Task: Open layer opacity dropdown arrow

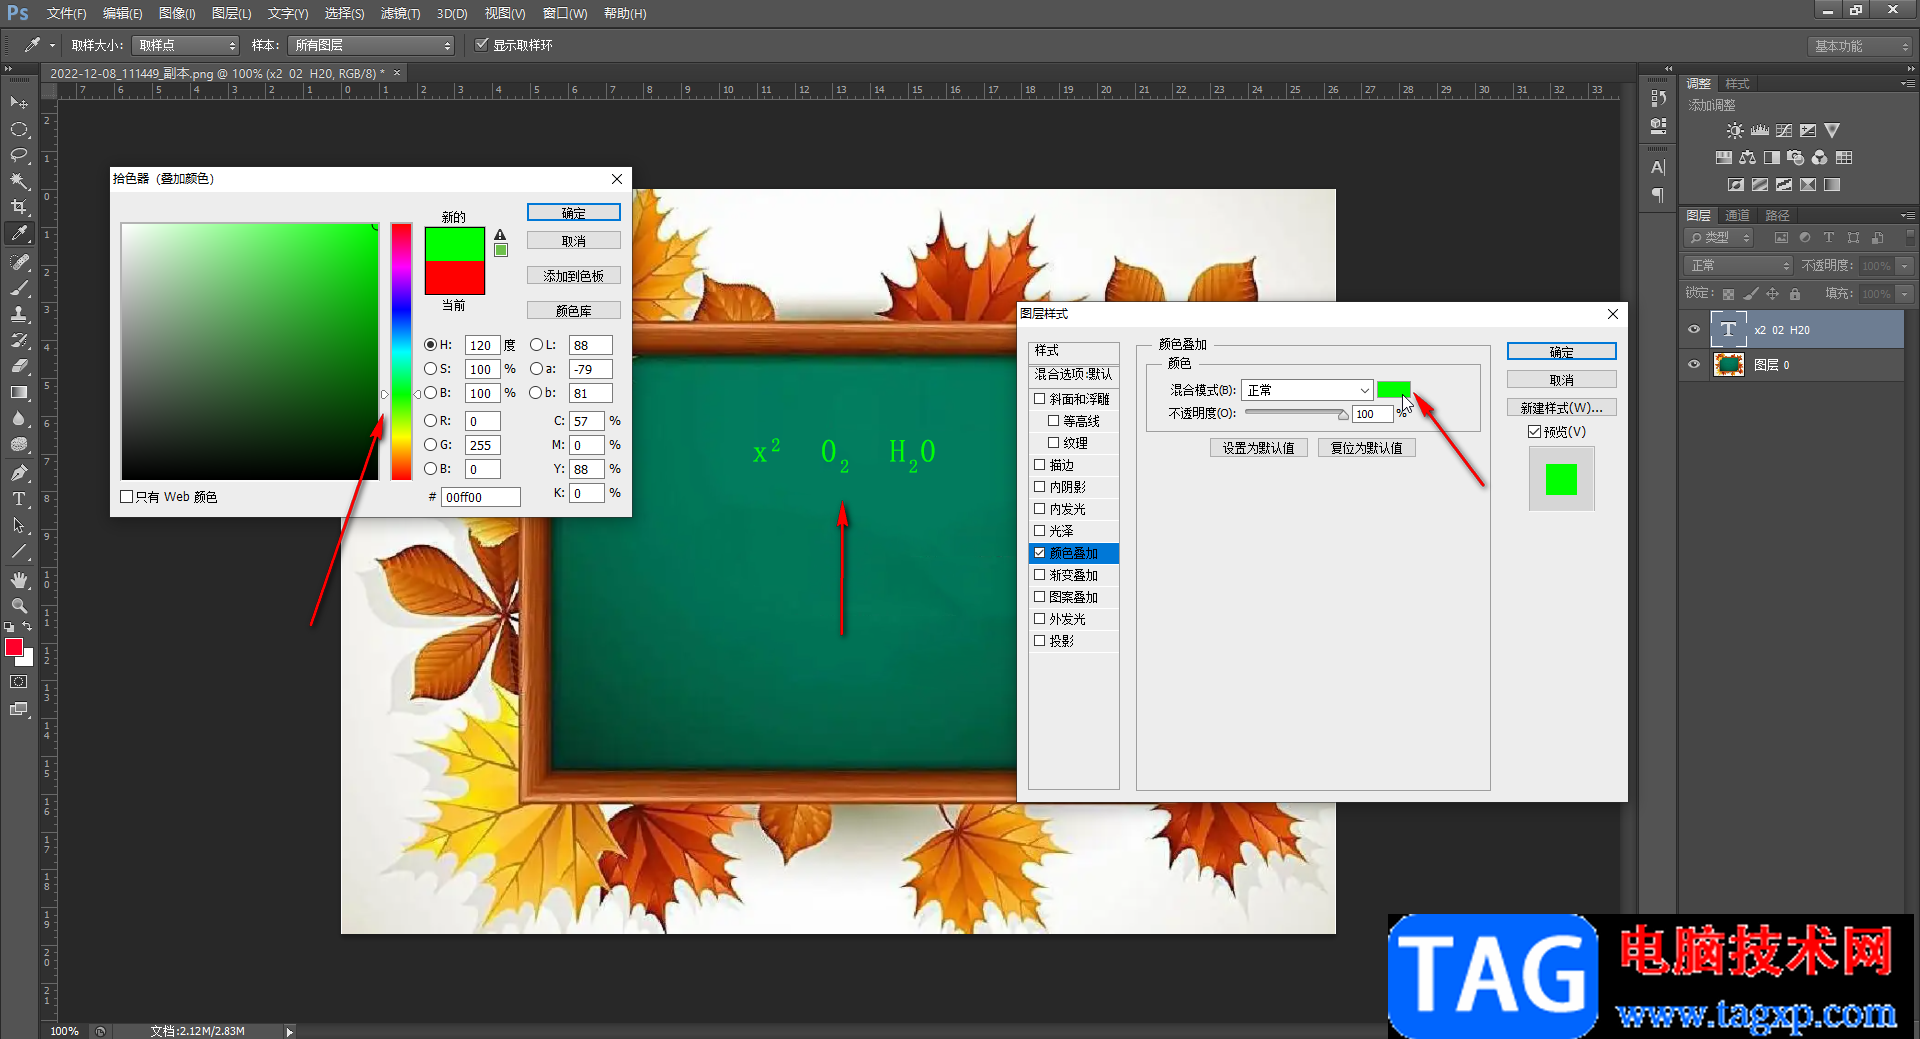Action: (x=1904, y=266)
